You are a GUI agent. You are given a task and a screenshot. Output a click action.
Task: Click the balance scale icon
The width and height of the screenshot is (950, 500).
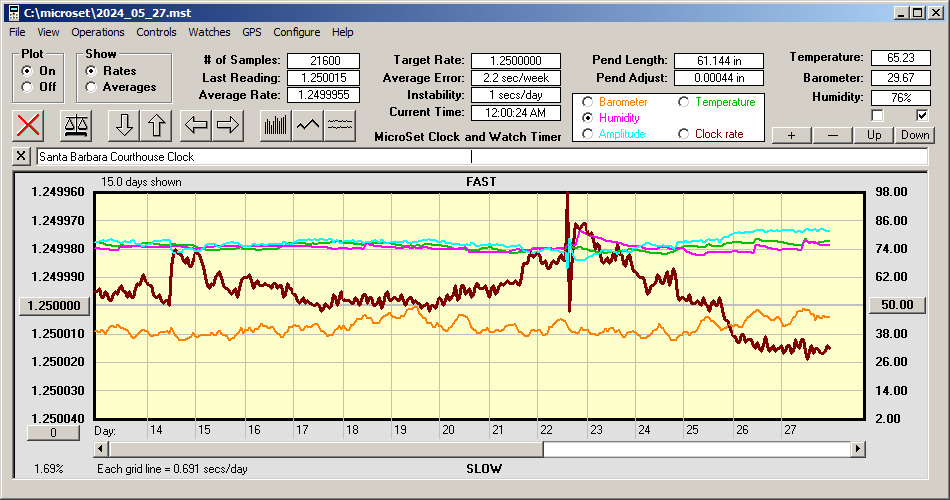pos(75,125)
